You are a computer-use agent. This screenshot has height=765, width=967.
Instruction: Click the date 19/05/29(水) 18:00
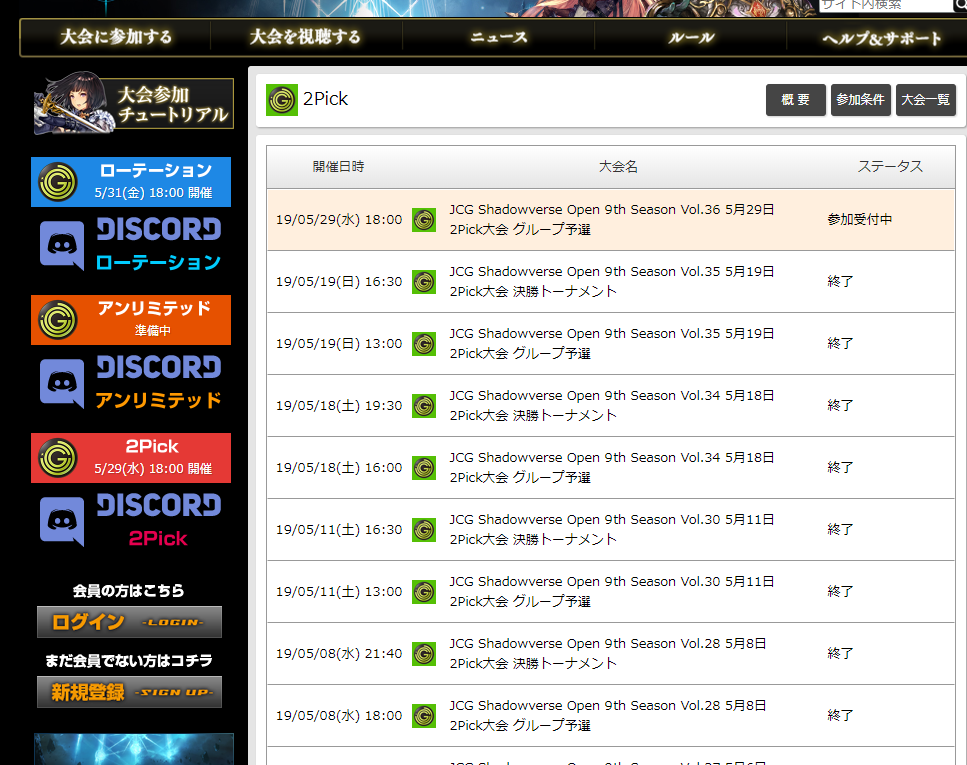[x=339, y=220]
